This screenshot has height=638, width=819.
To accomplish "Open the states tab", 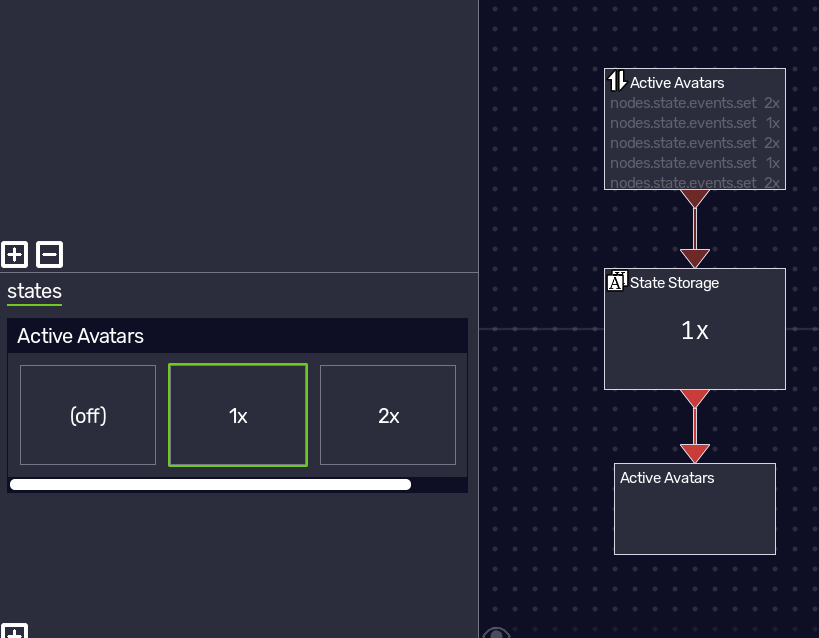I will pos(34,291).
